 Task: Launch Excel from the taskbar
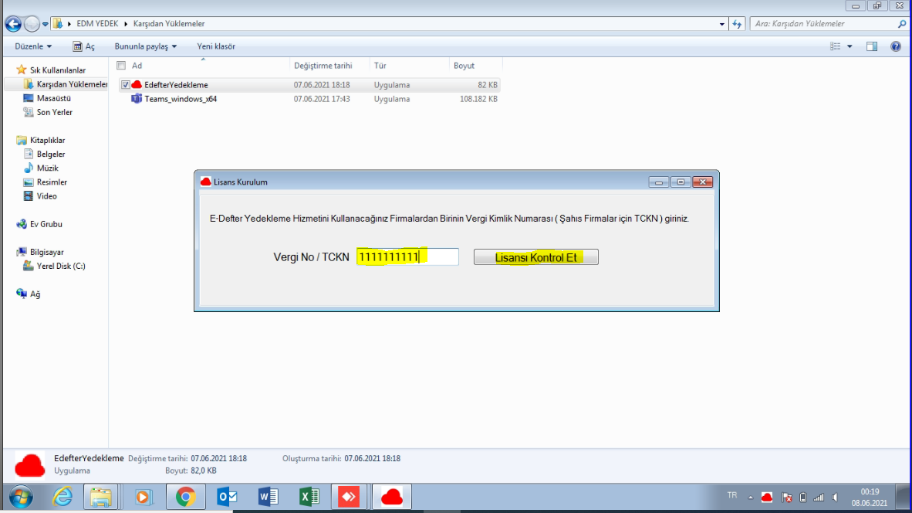(309, 497)
